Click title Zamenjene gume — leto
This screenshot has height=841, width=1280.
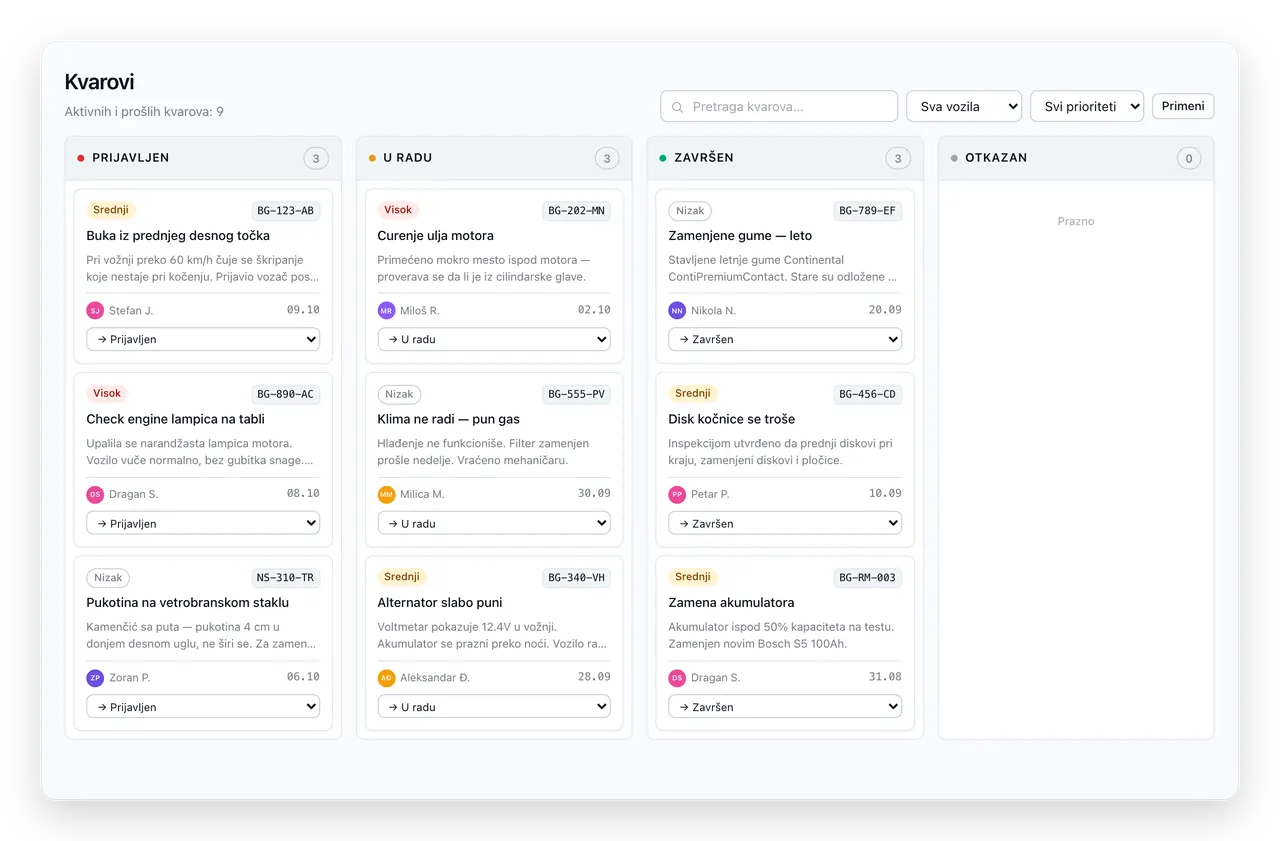pos(740,236)
